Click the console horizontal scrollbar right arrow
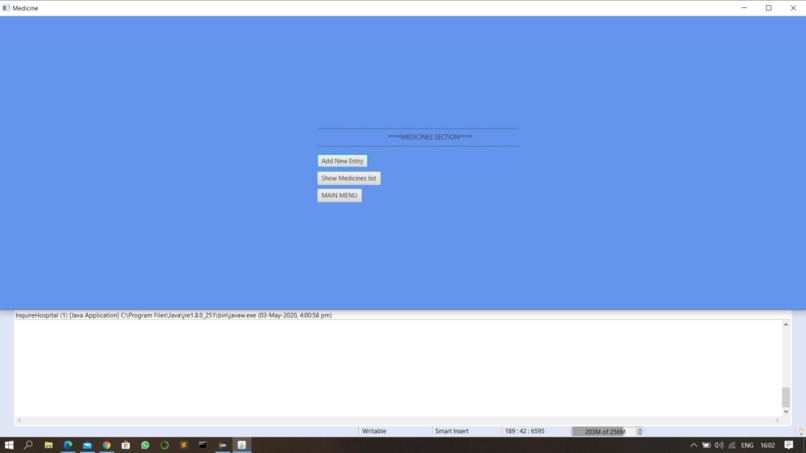 (x=777, y=420)
